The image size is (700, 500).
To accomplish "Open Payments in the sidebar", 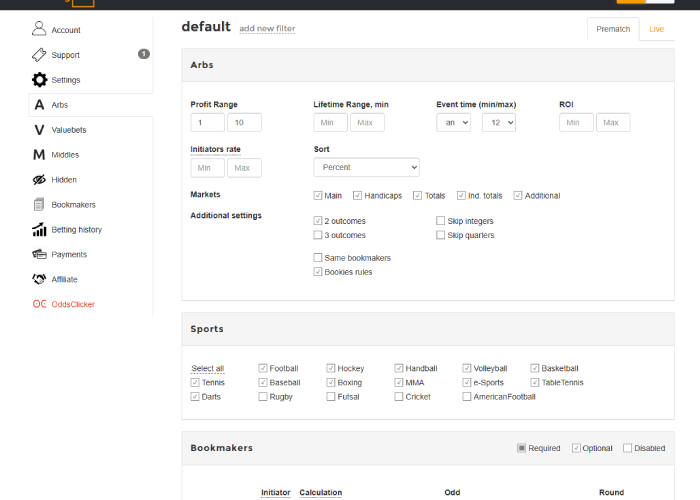I will coord(69,254).
